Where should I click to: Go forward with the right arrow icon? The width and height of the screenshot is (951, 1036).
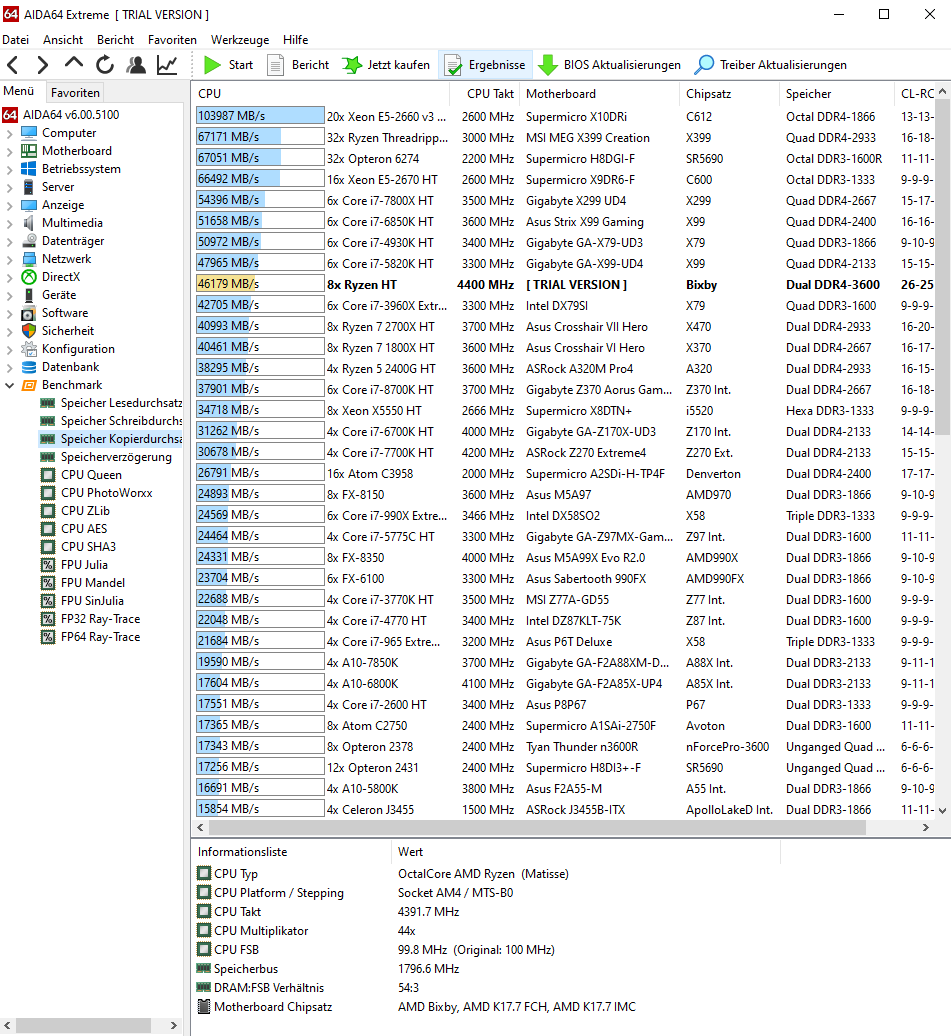42,65
